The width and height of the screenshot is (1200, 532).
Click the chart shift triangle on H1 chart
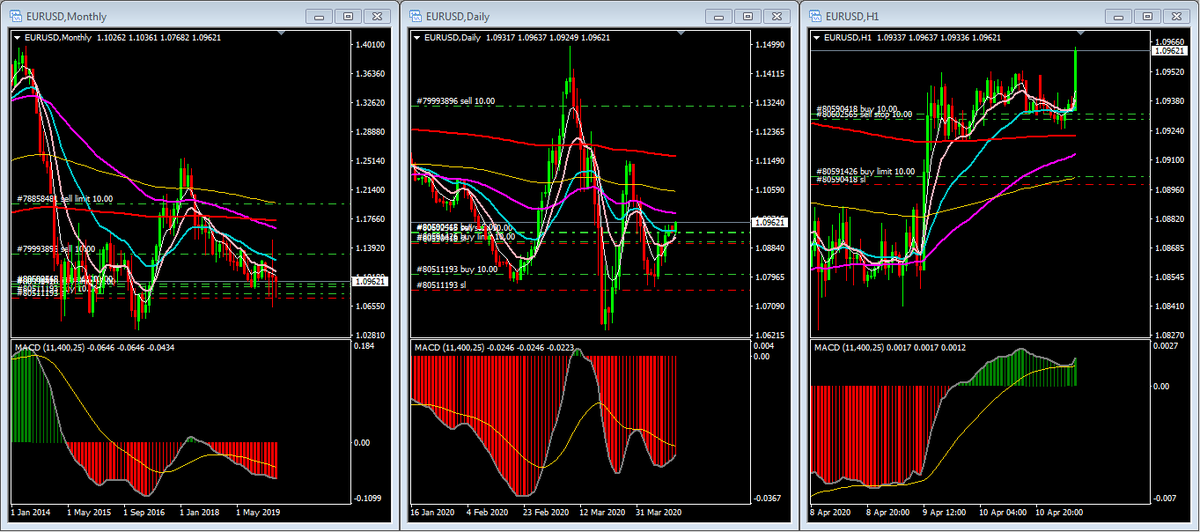tap(1082, 34)
